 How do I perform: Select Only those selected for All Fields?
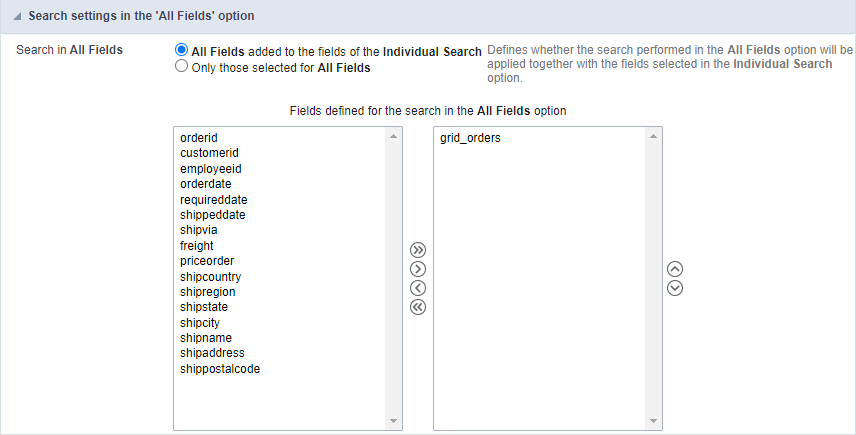181,67
